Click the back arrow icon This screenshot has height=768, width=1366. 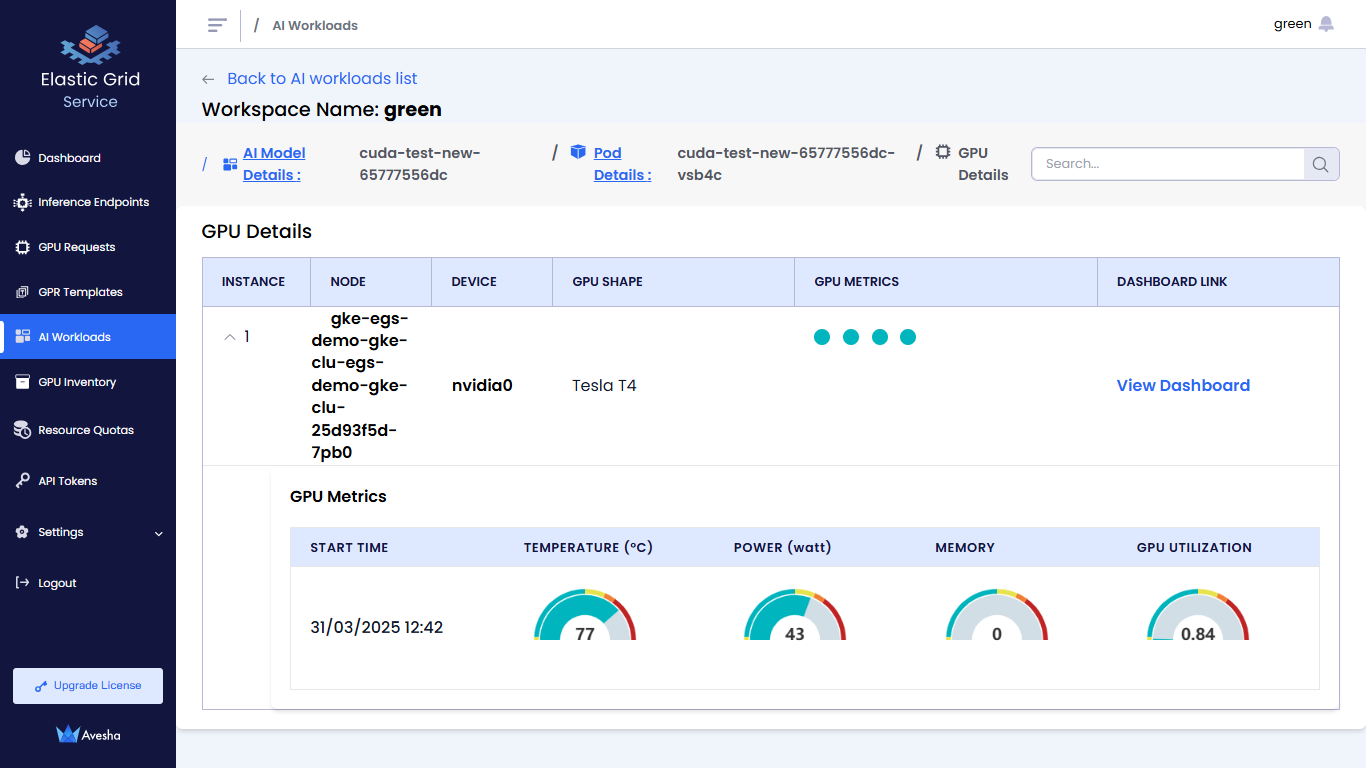click(208, 79)
